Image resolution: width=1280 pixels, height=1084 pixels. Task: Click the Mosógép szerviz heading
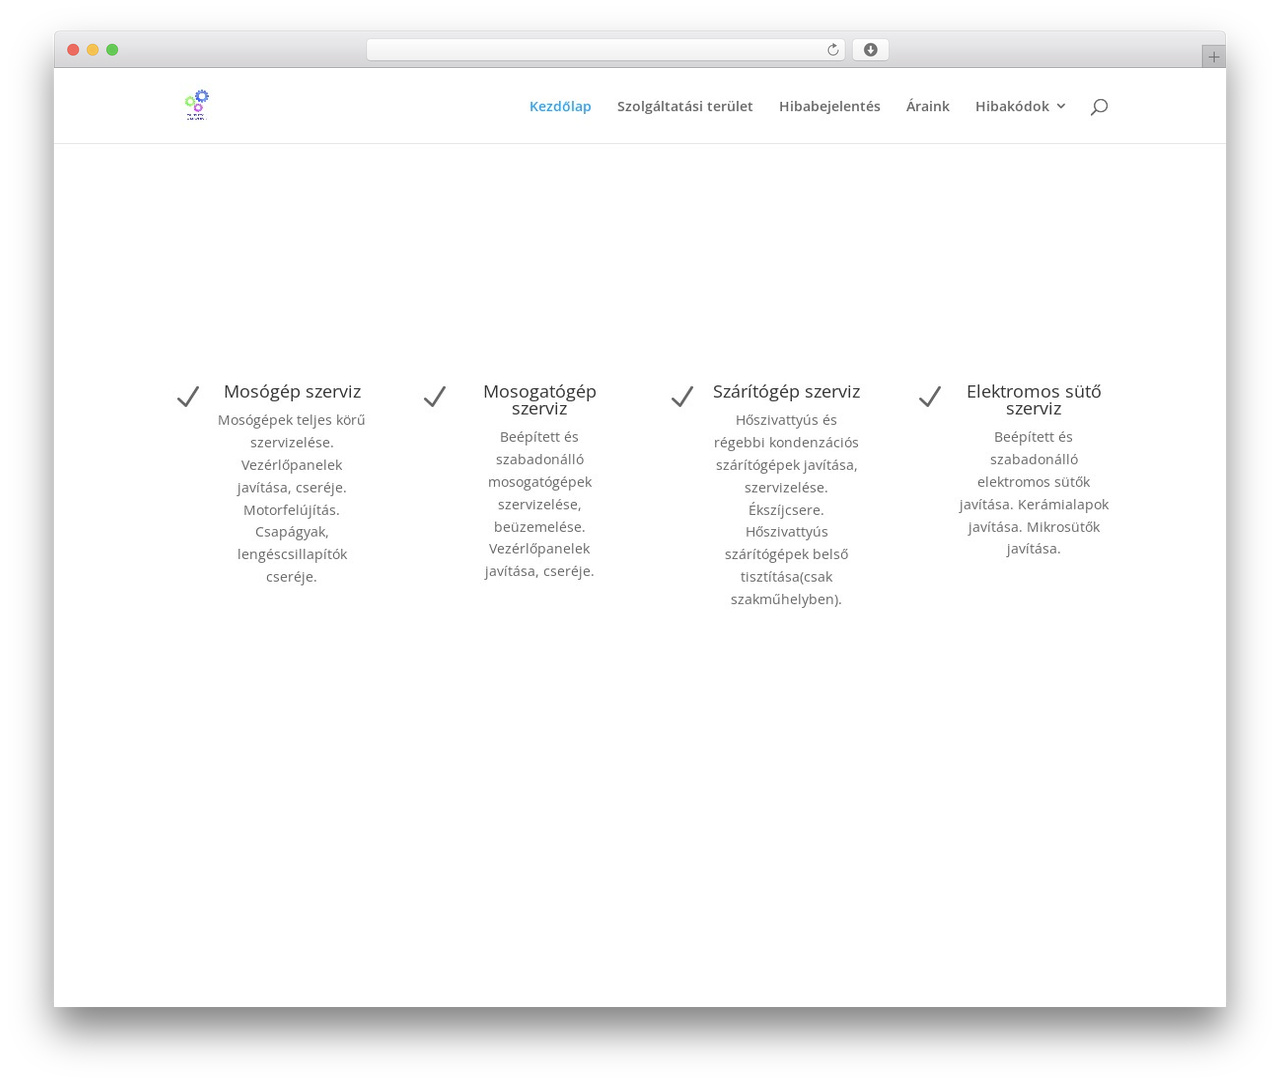(292, 392)
